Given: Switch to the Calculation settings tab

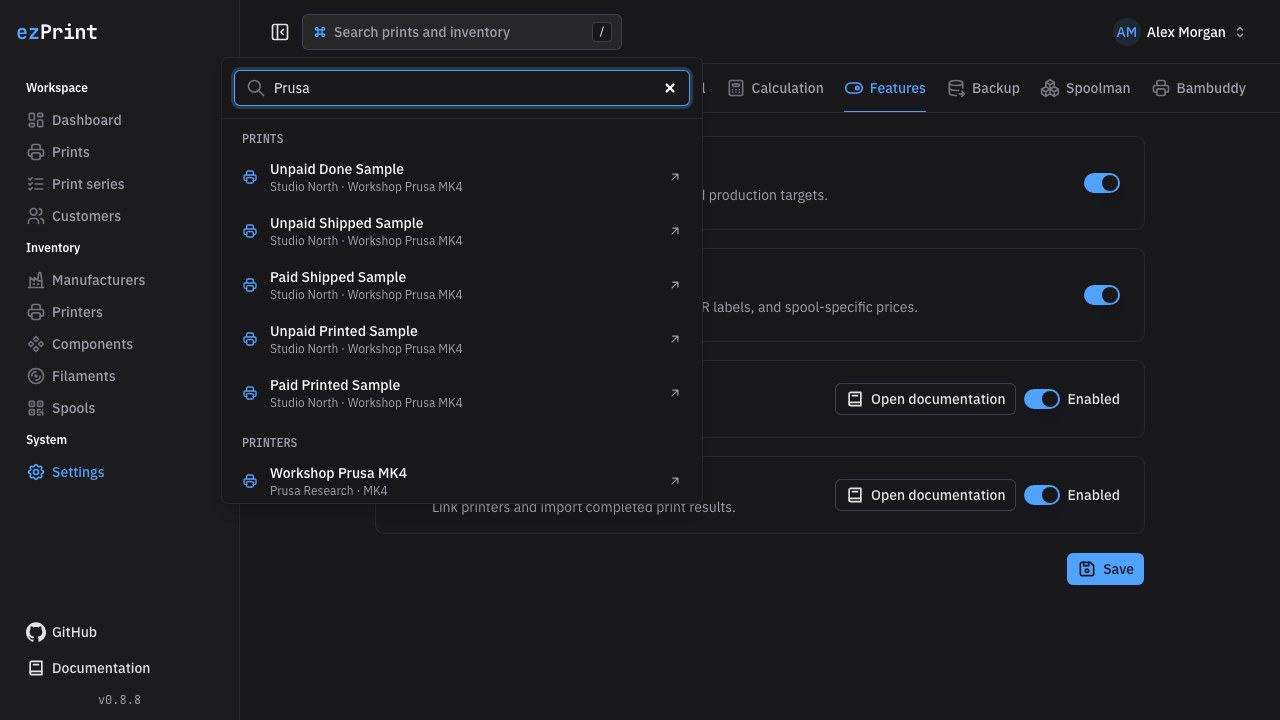Looking at the screenshot, I should coord(775,88).
